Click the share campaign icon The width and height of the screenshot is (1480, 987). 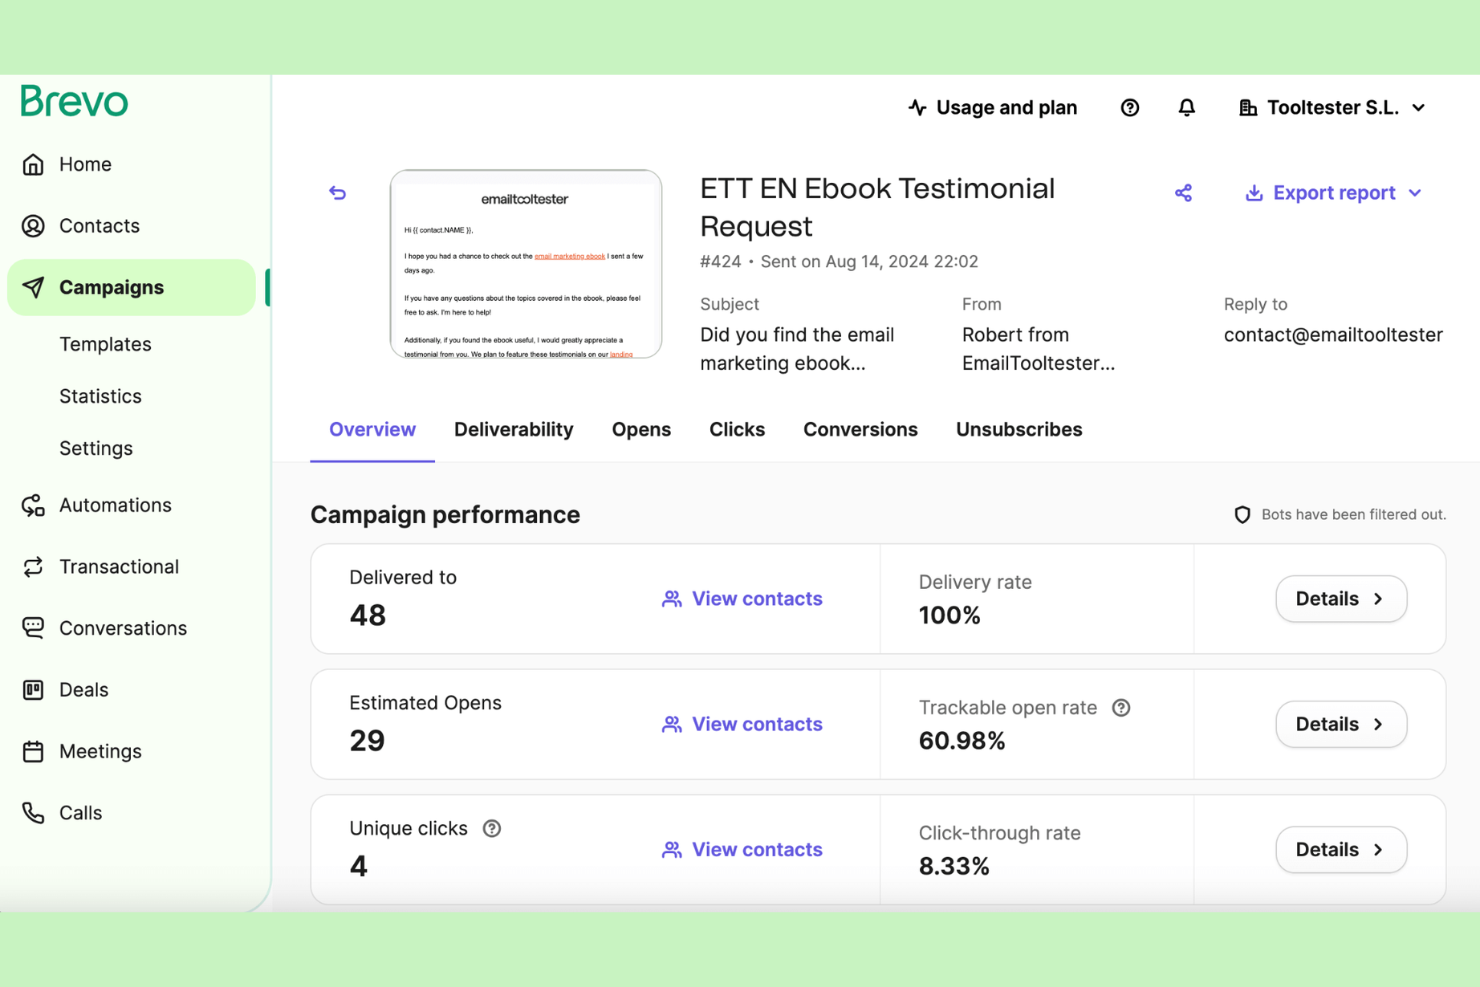(x=1183, y=193)
